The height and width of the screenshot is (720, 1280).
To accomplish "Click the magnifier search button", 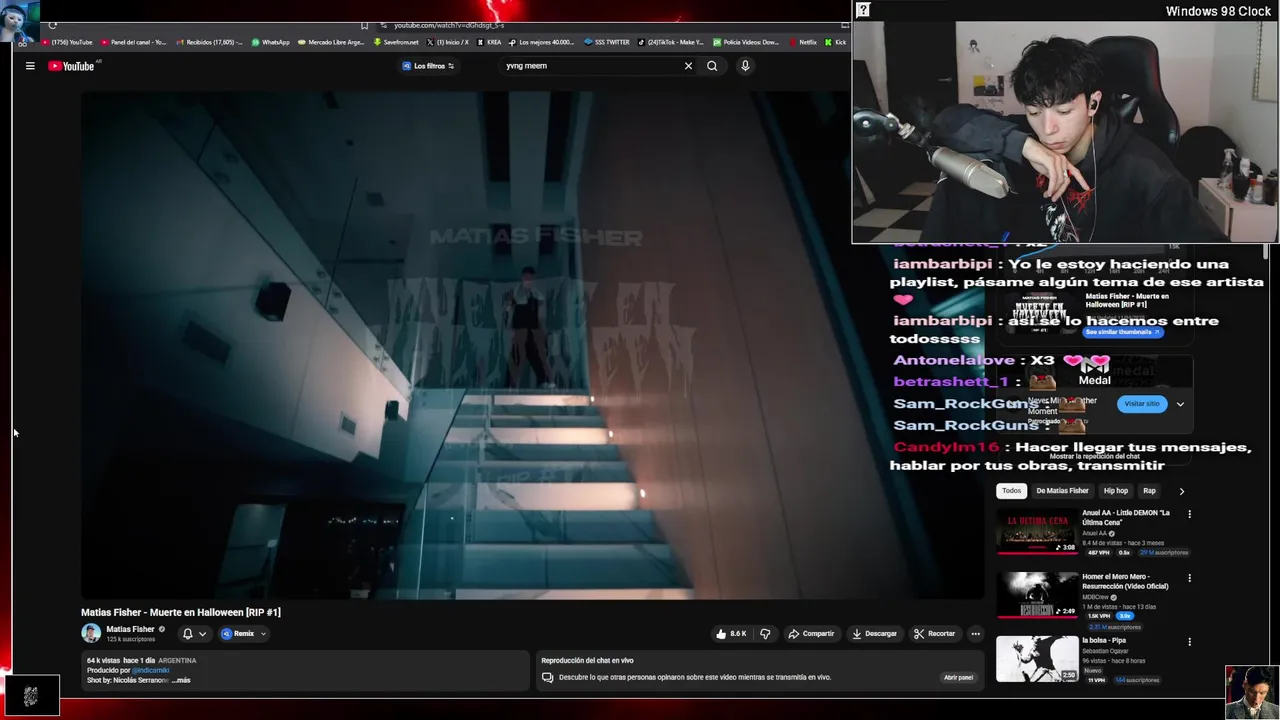I will [x=712, y=66].
